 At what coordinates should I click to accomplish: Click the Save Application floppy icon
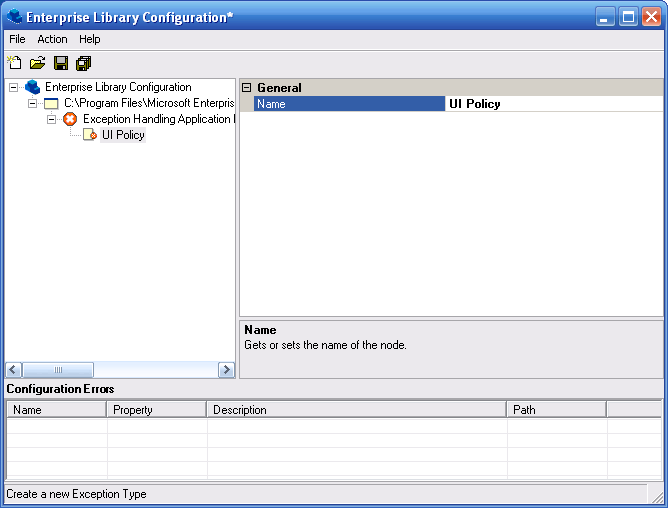pos(61,63)
